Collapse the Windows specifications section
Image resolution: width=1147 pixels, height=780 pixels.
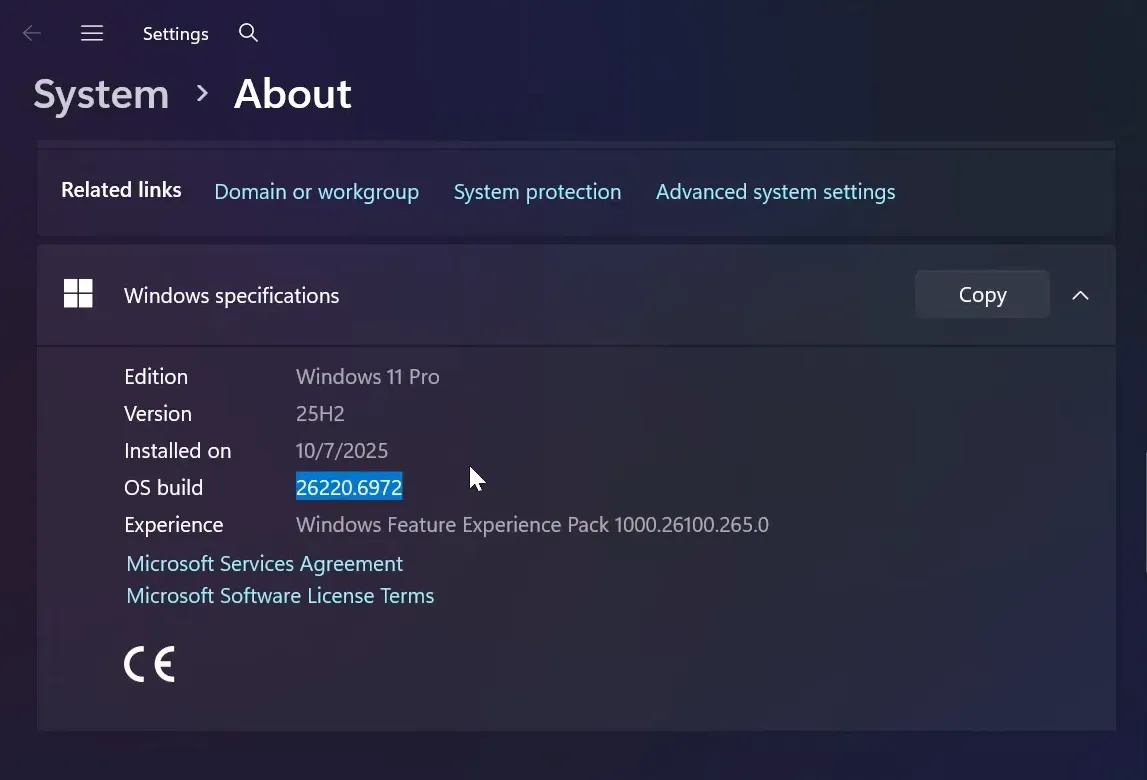[x=1080, y=295]
